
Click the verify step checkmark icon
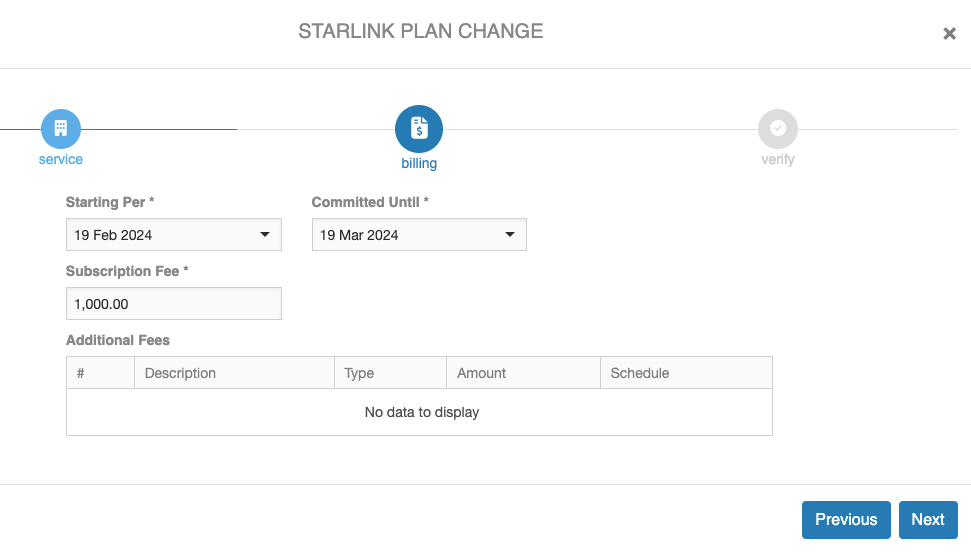click(778, 129)
